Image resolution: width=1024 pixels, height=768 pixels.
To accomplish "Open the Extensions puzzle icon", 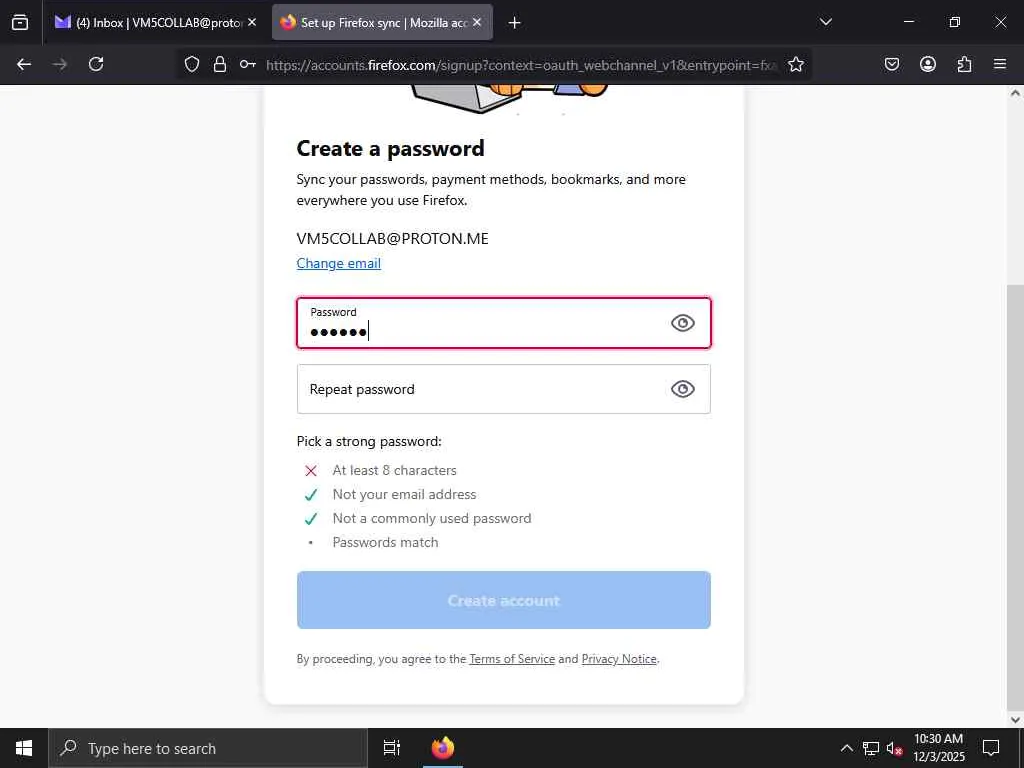I will coord(964,64).
